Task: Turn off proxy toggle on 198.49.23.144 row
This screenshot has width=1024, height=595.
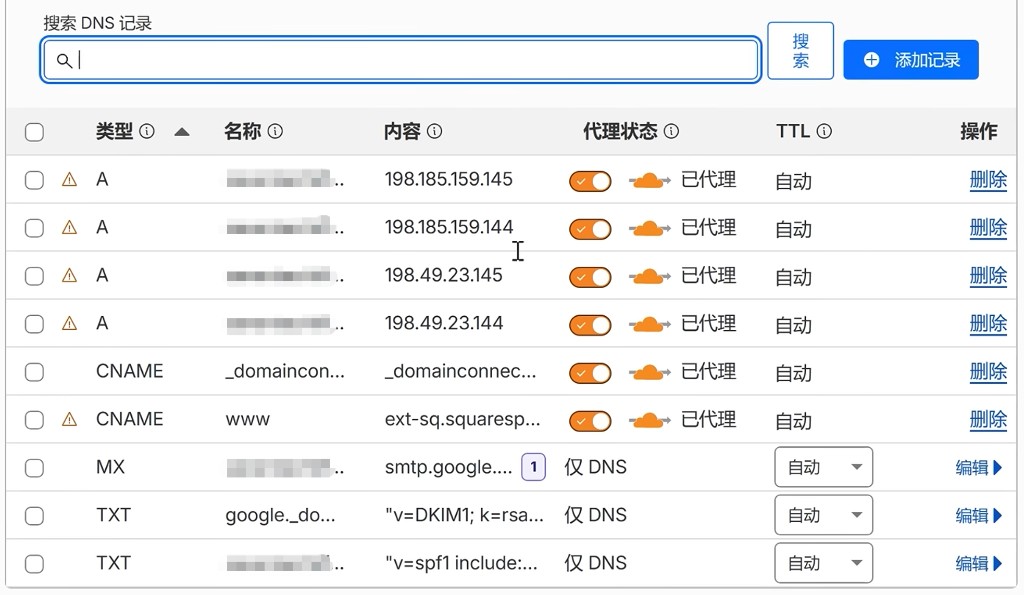Action: tap(590, 325)
